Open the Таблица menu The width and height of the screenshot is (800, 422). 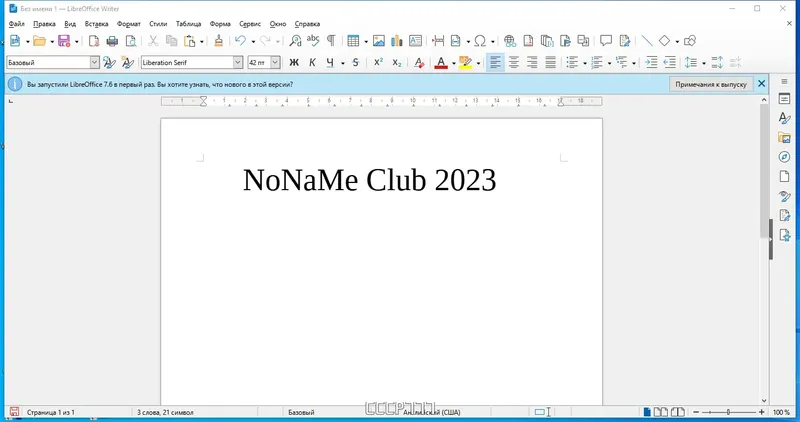[188, 24]
